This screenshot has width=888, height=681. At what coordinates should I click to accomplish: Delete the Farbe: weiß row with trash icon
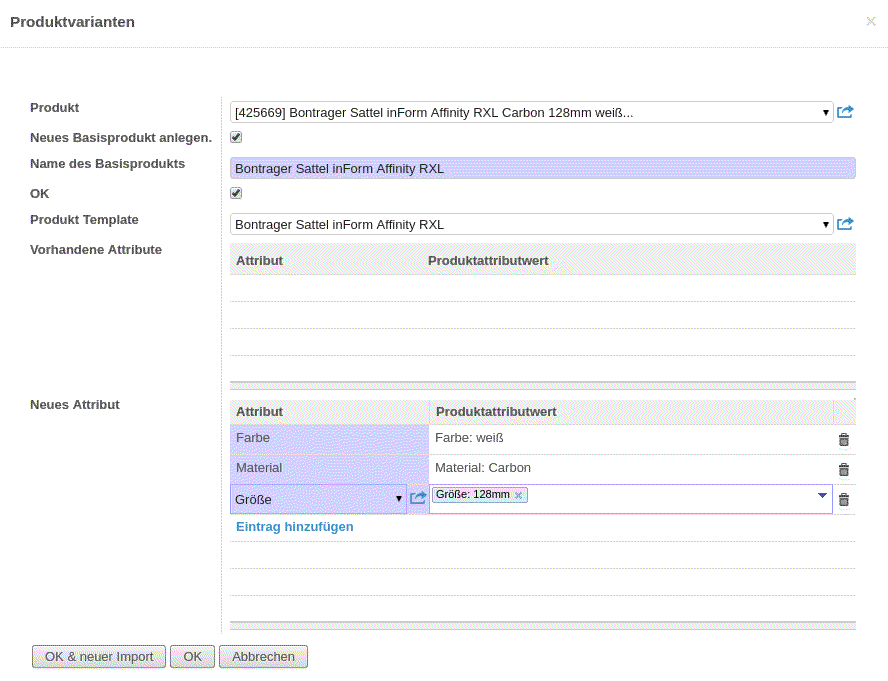pyautogui.click(x=844, y=440)
